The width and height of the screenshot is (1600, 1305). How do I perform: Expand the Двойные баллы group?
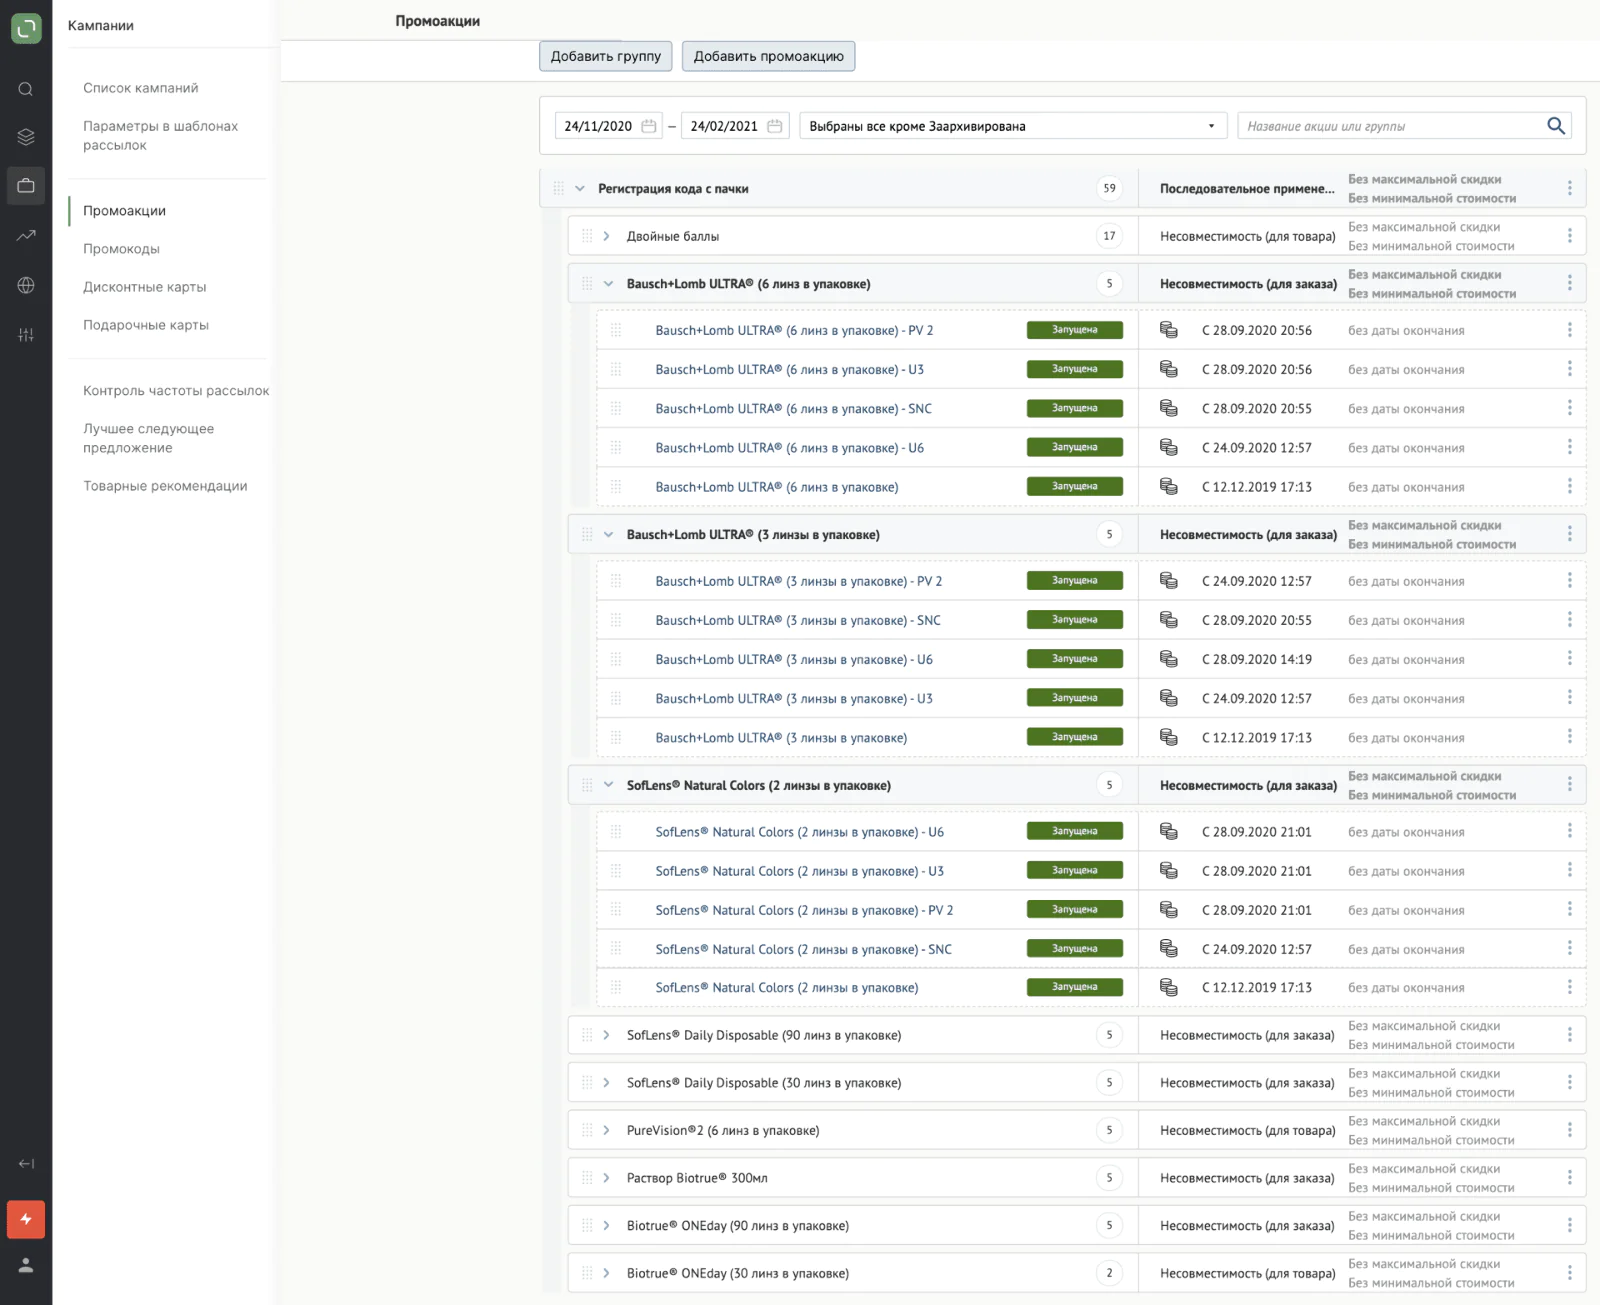[607, 236]
